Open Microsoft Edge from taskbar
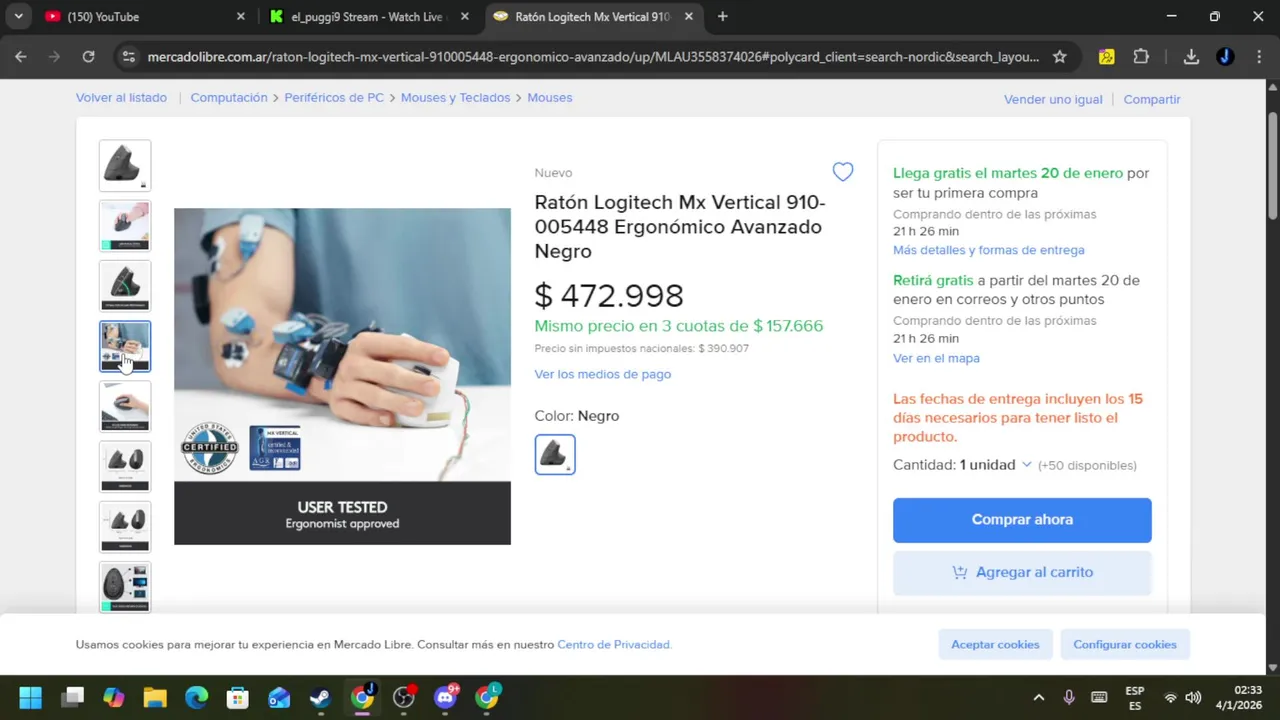Viewport: 1280px width, 720px height. pyautogui.click(x=196, y=697)
